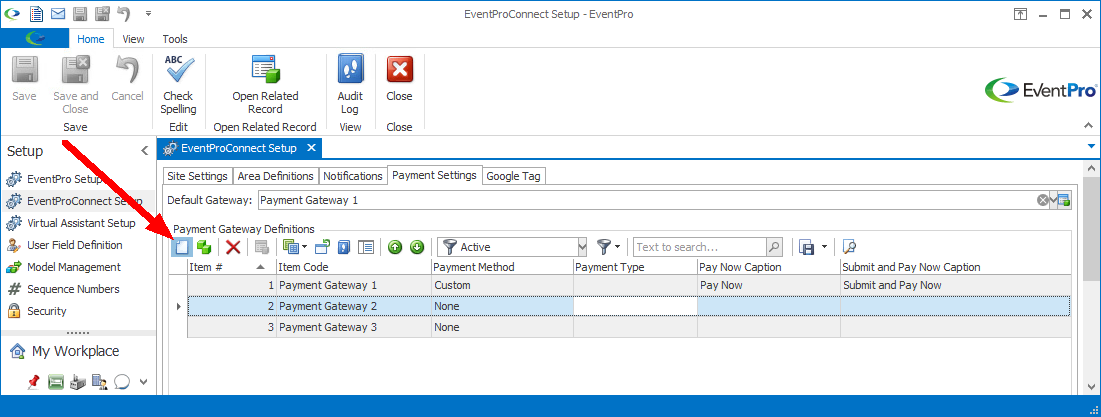Screen dimensions: 1101x417
Task: Open the quick access toolbar customize dropdown
Action: pos(148,13)
